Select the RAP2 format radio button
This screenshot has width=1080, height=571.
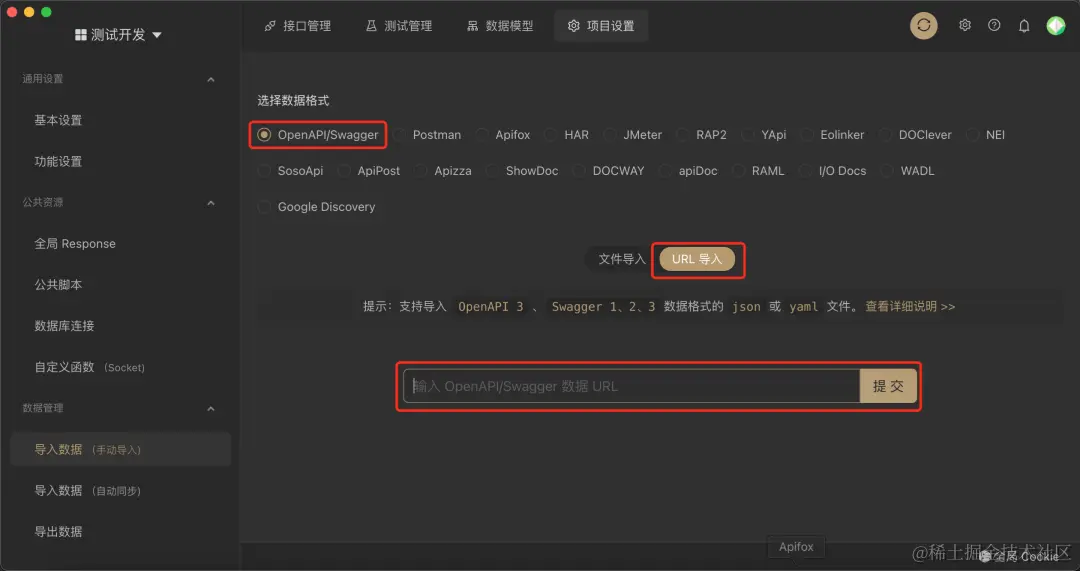click(x=682, y=134)
